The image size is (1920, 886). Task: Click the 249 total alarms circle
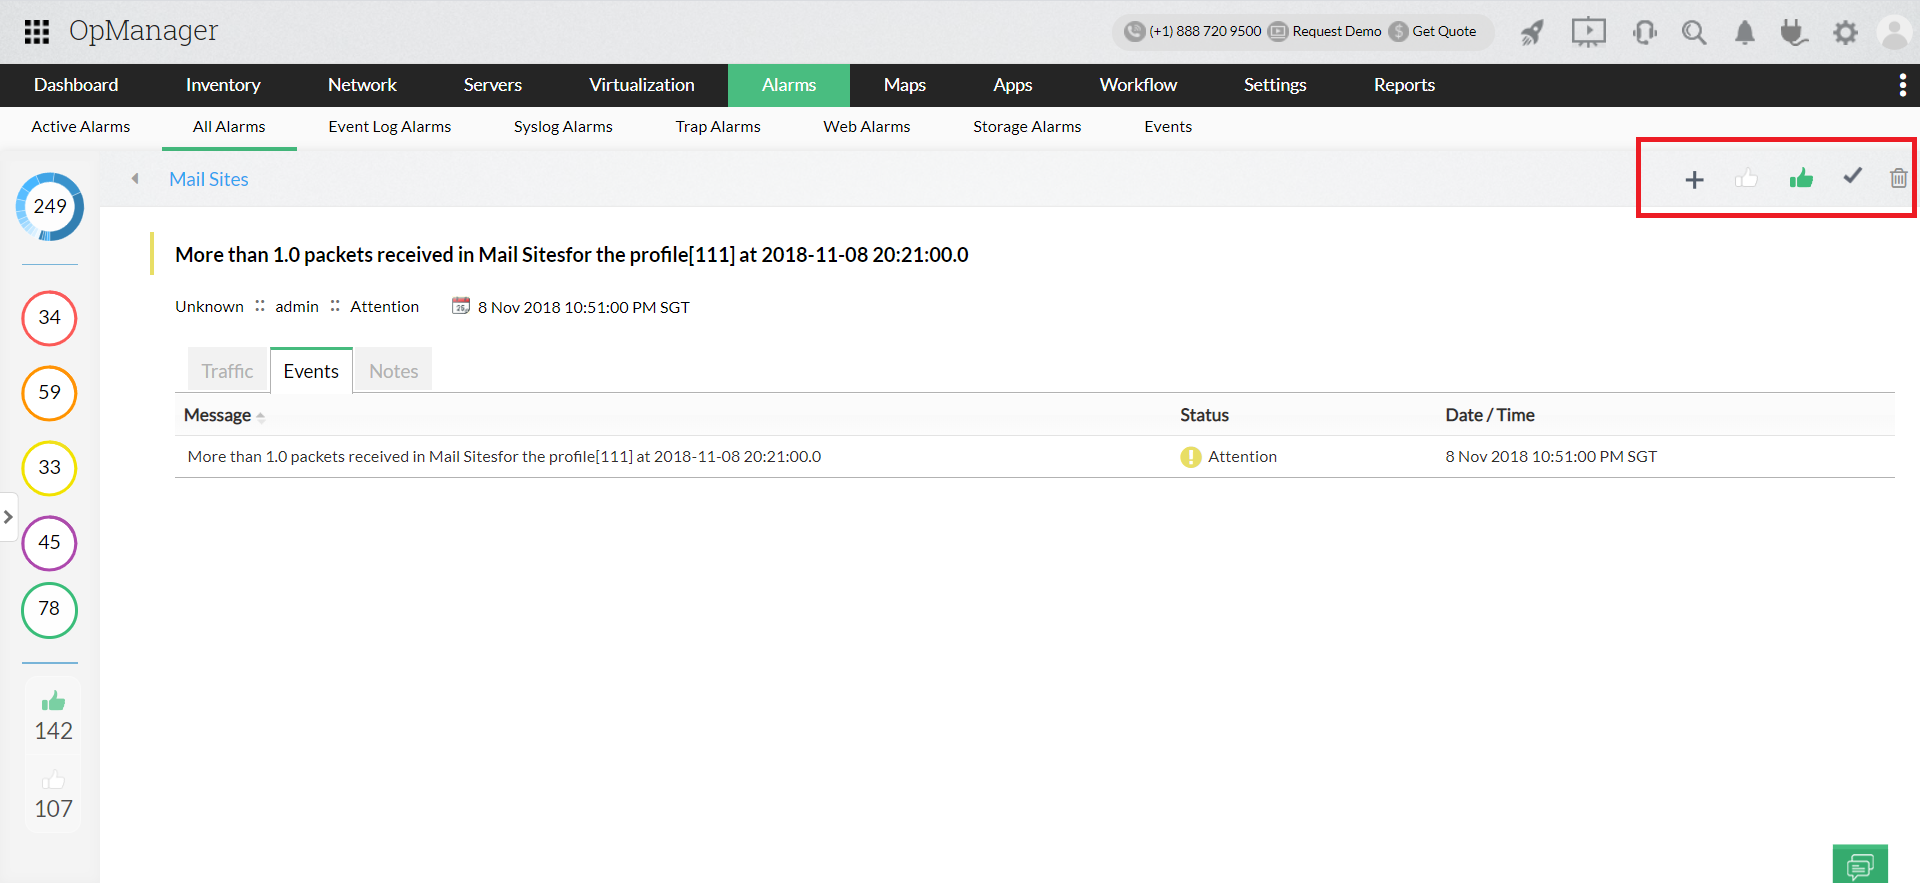click(x=50, y=207)
